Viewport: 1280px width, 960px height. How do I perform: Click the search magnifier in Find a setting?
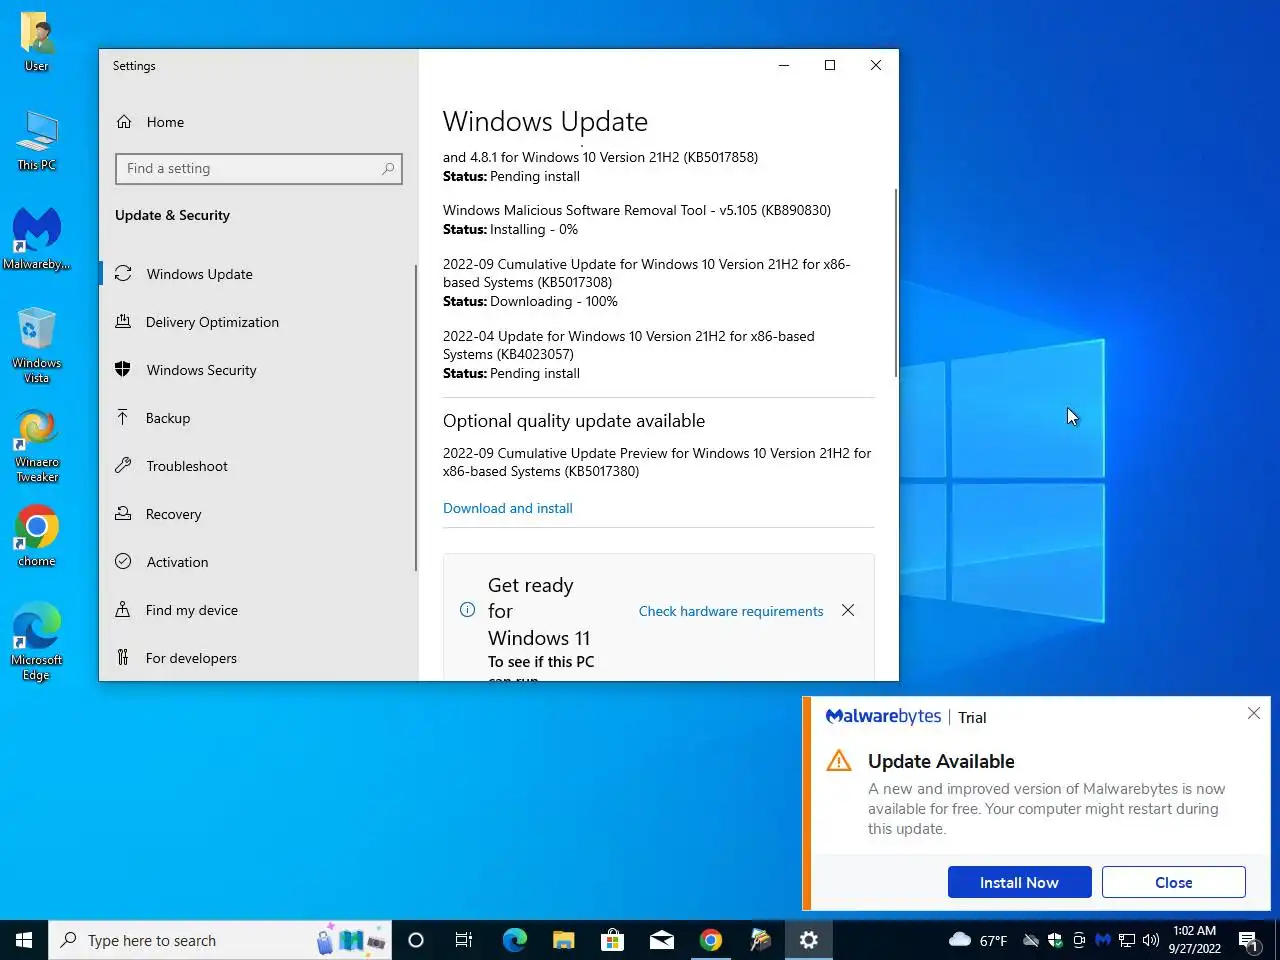(388, 169)
